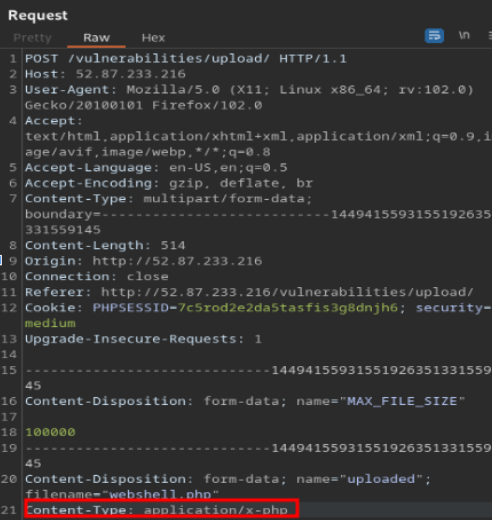The width and height of the screenshot is (492, 520).
Task: Click the 'medium' security cookie value
Action: pos(50,323)
